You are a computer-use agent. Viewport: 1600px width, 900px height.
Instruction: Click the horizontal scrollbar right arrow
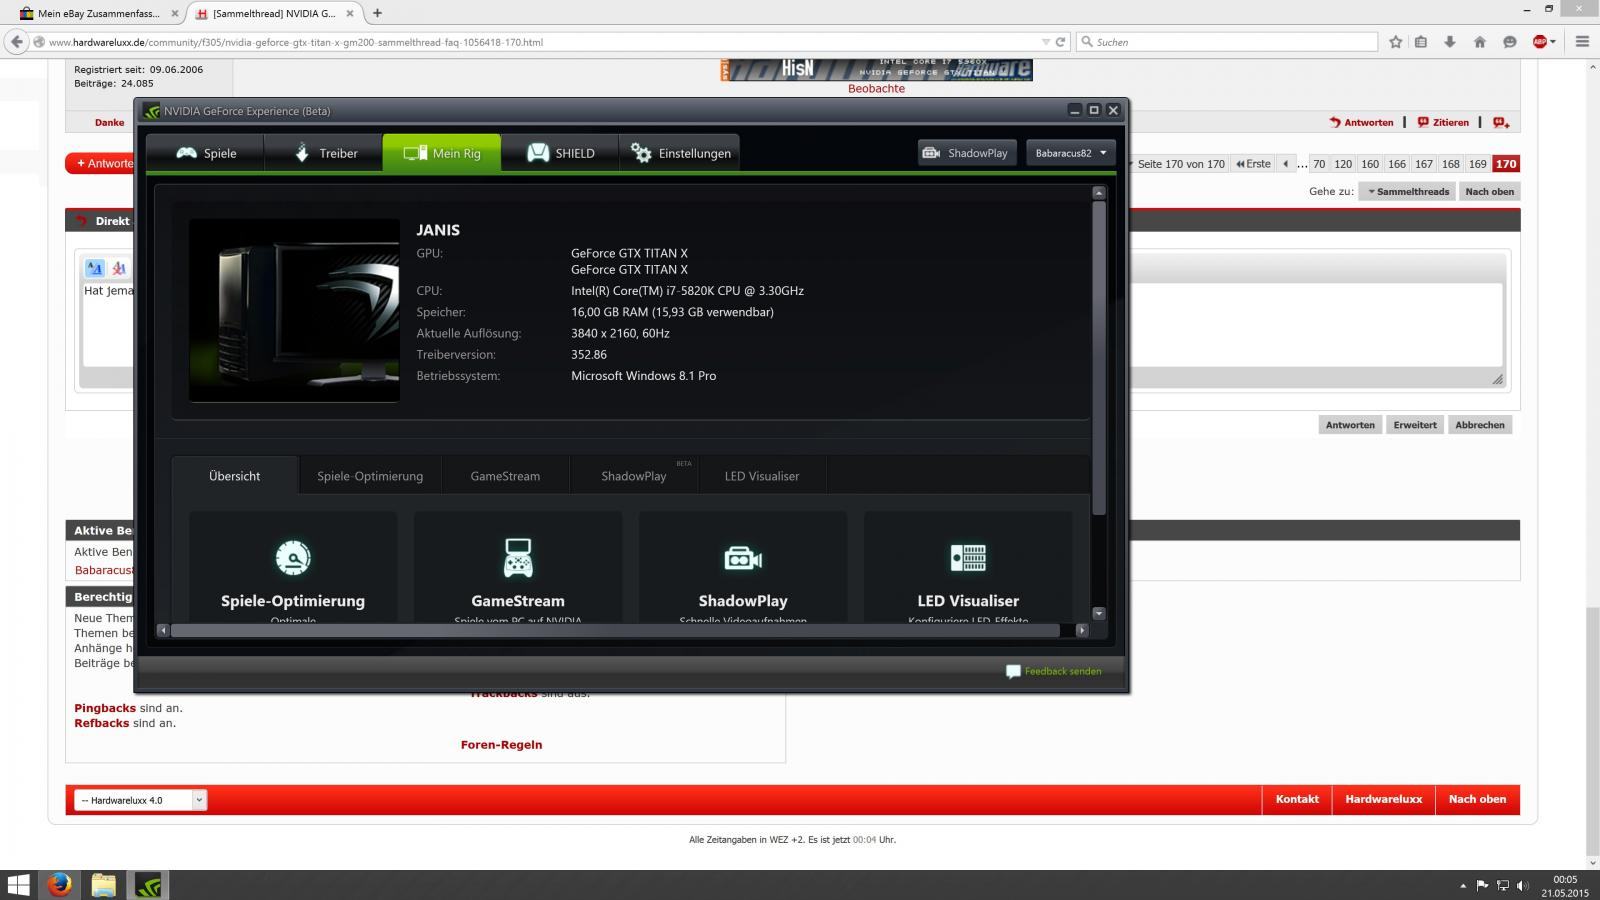[1081, 630]
